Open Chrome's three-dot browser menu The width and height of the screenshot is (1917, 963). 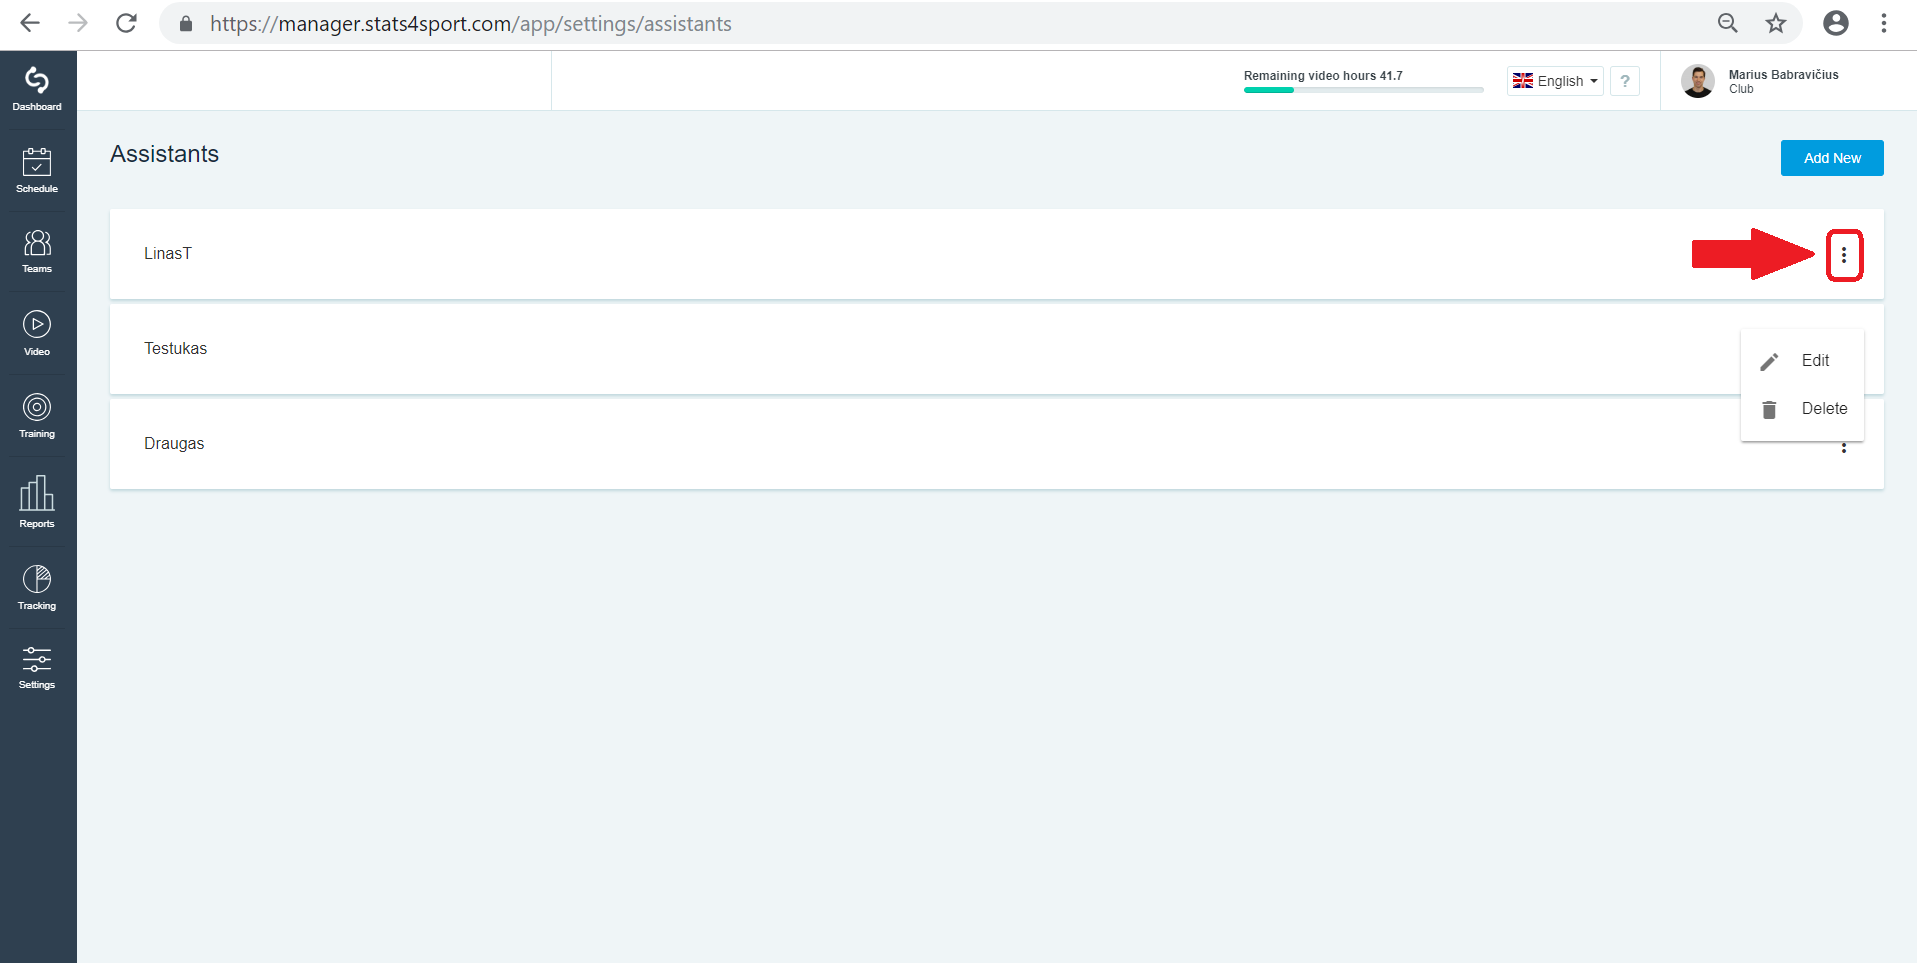tap(1884, 23)
